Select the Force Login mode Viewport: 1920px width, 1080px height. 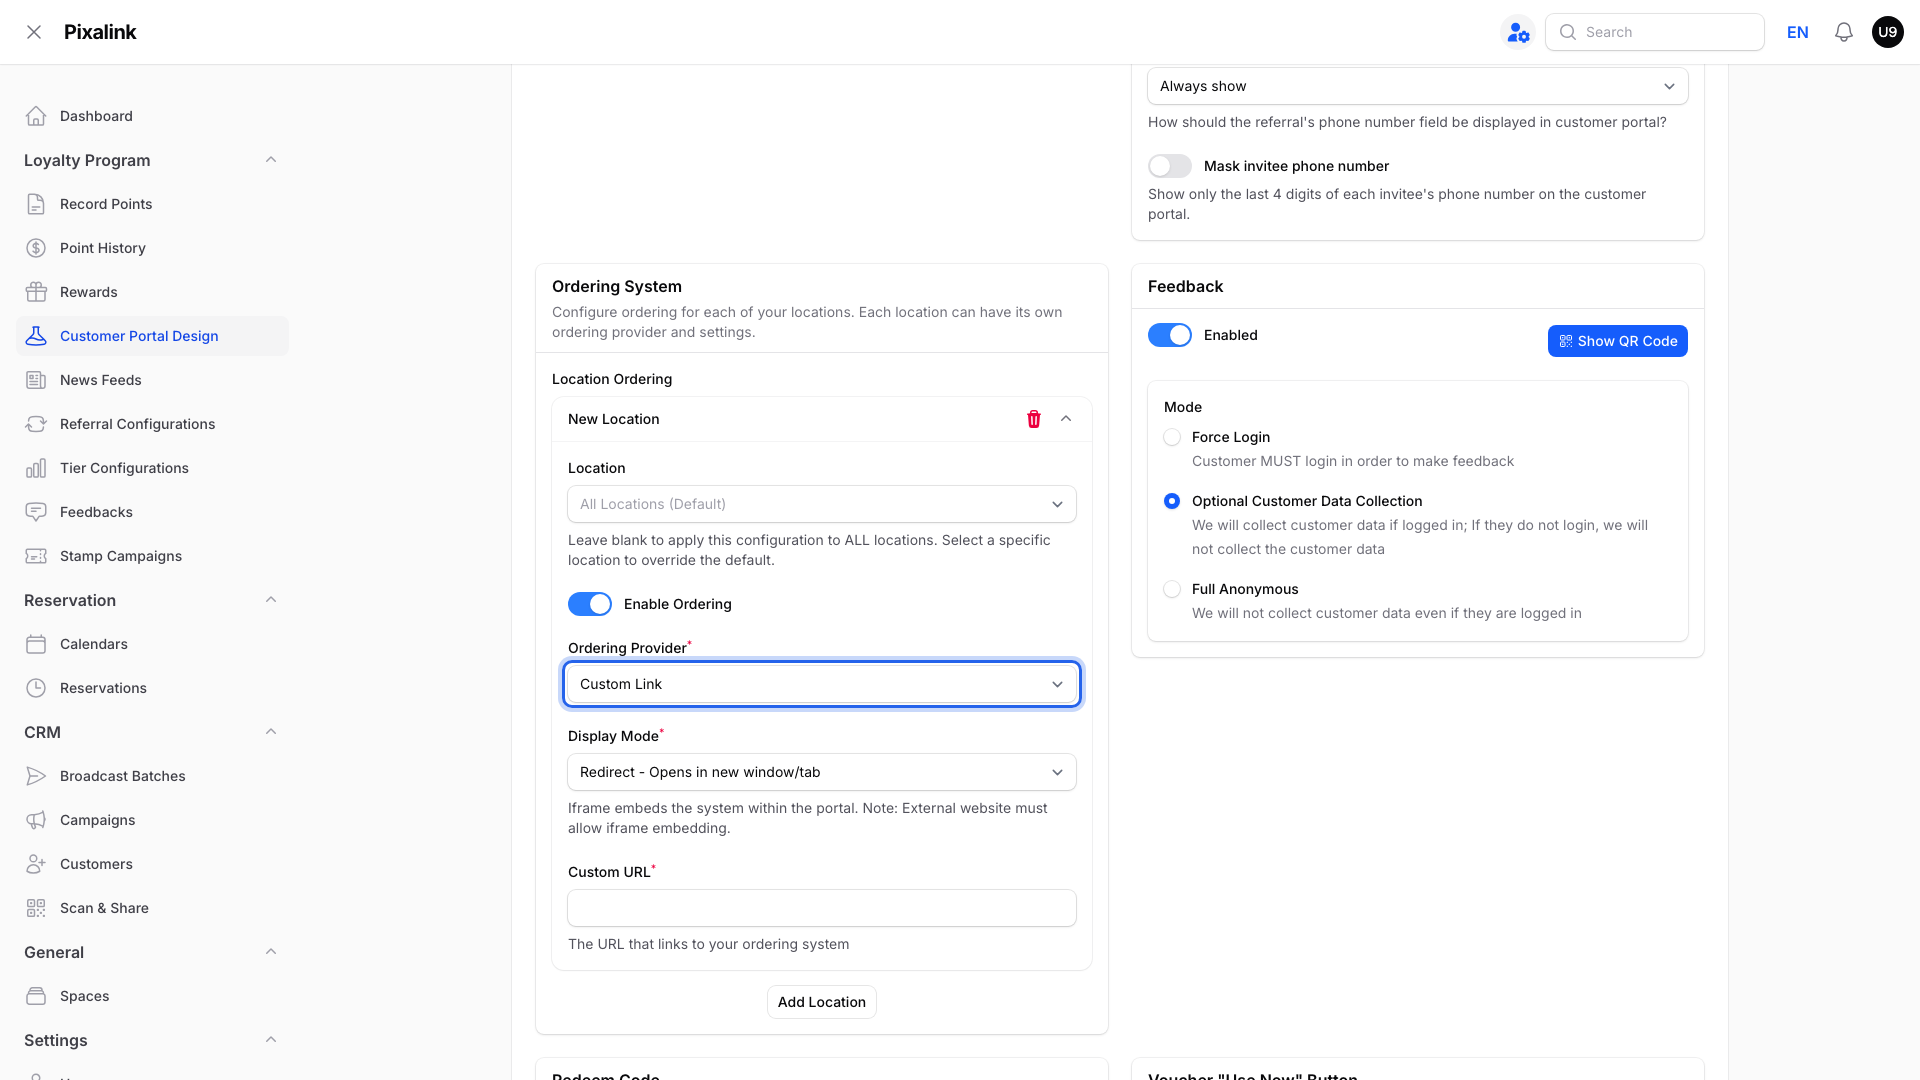1172,437
